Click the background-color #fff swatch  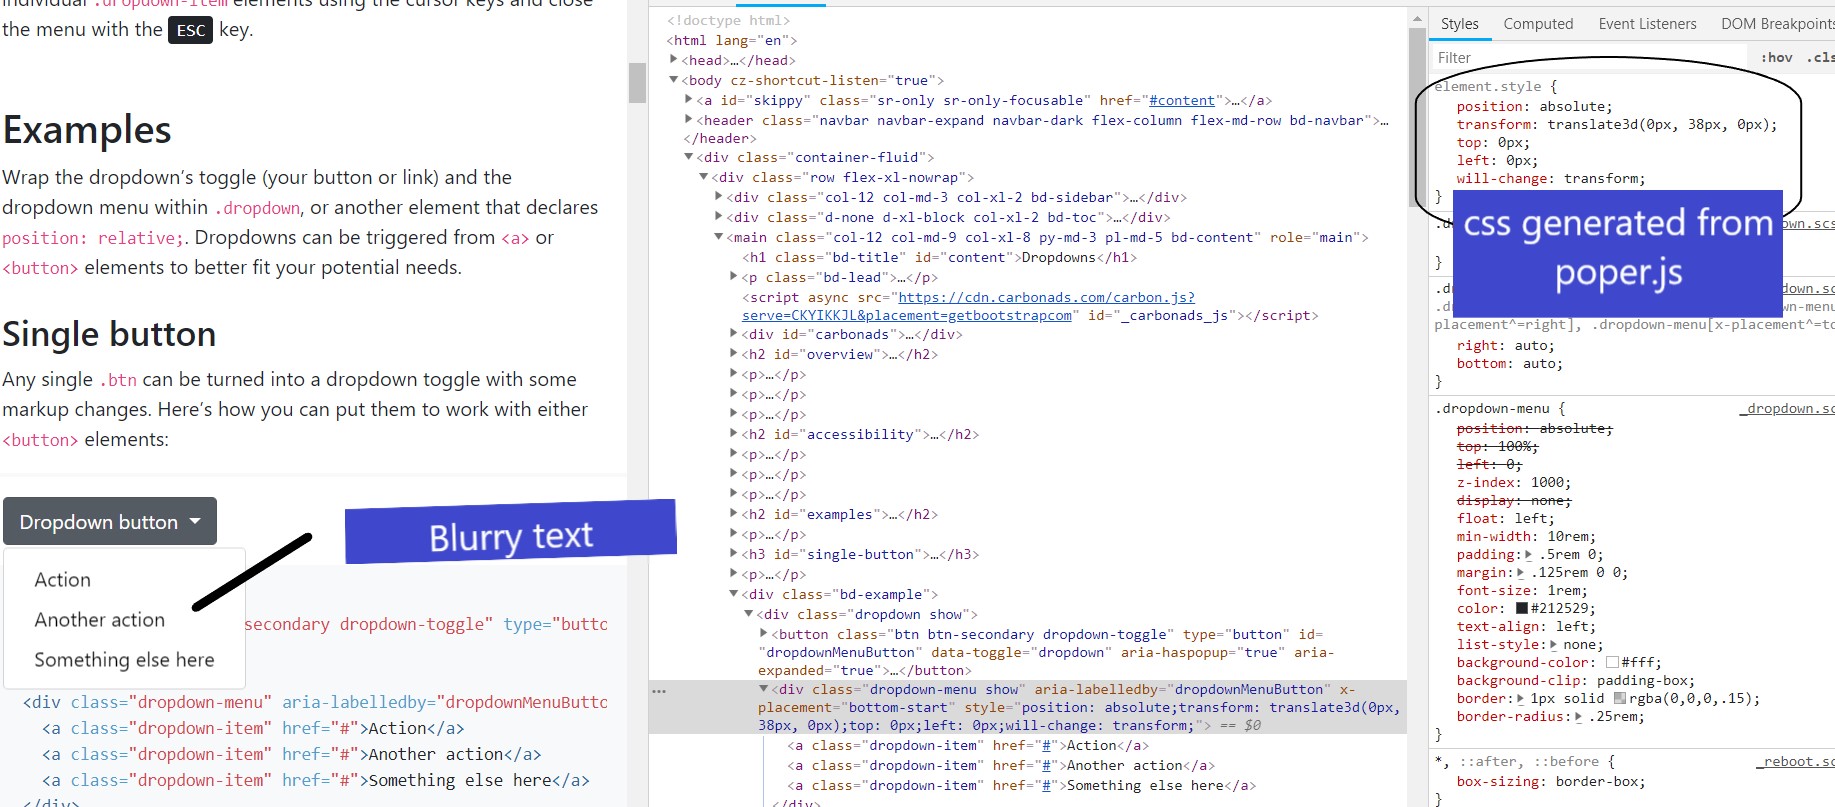tap(1612, 662)
